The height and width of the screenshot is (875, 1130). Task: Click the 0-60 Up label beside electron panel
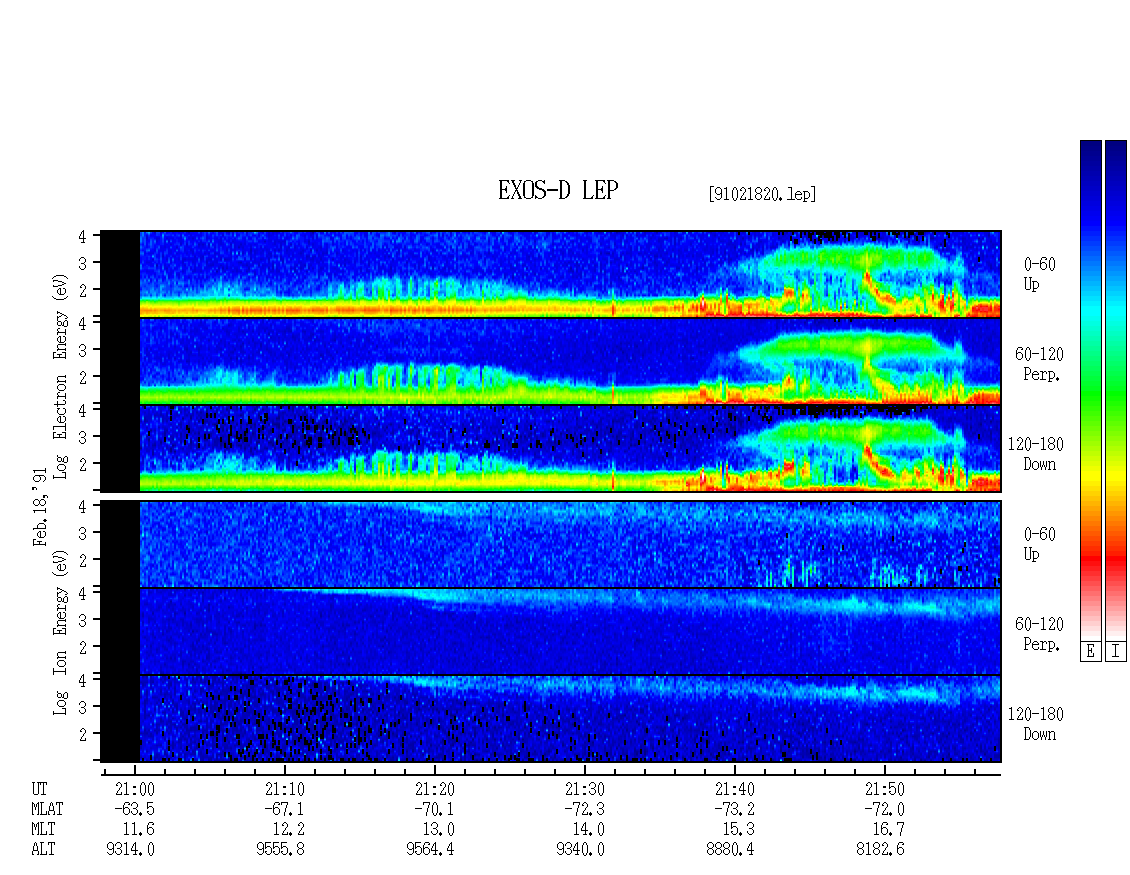(1039, 274)
